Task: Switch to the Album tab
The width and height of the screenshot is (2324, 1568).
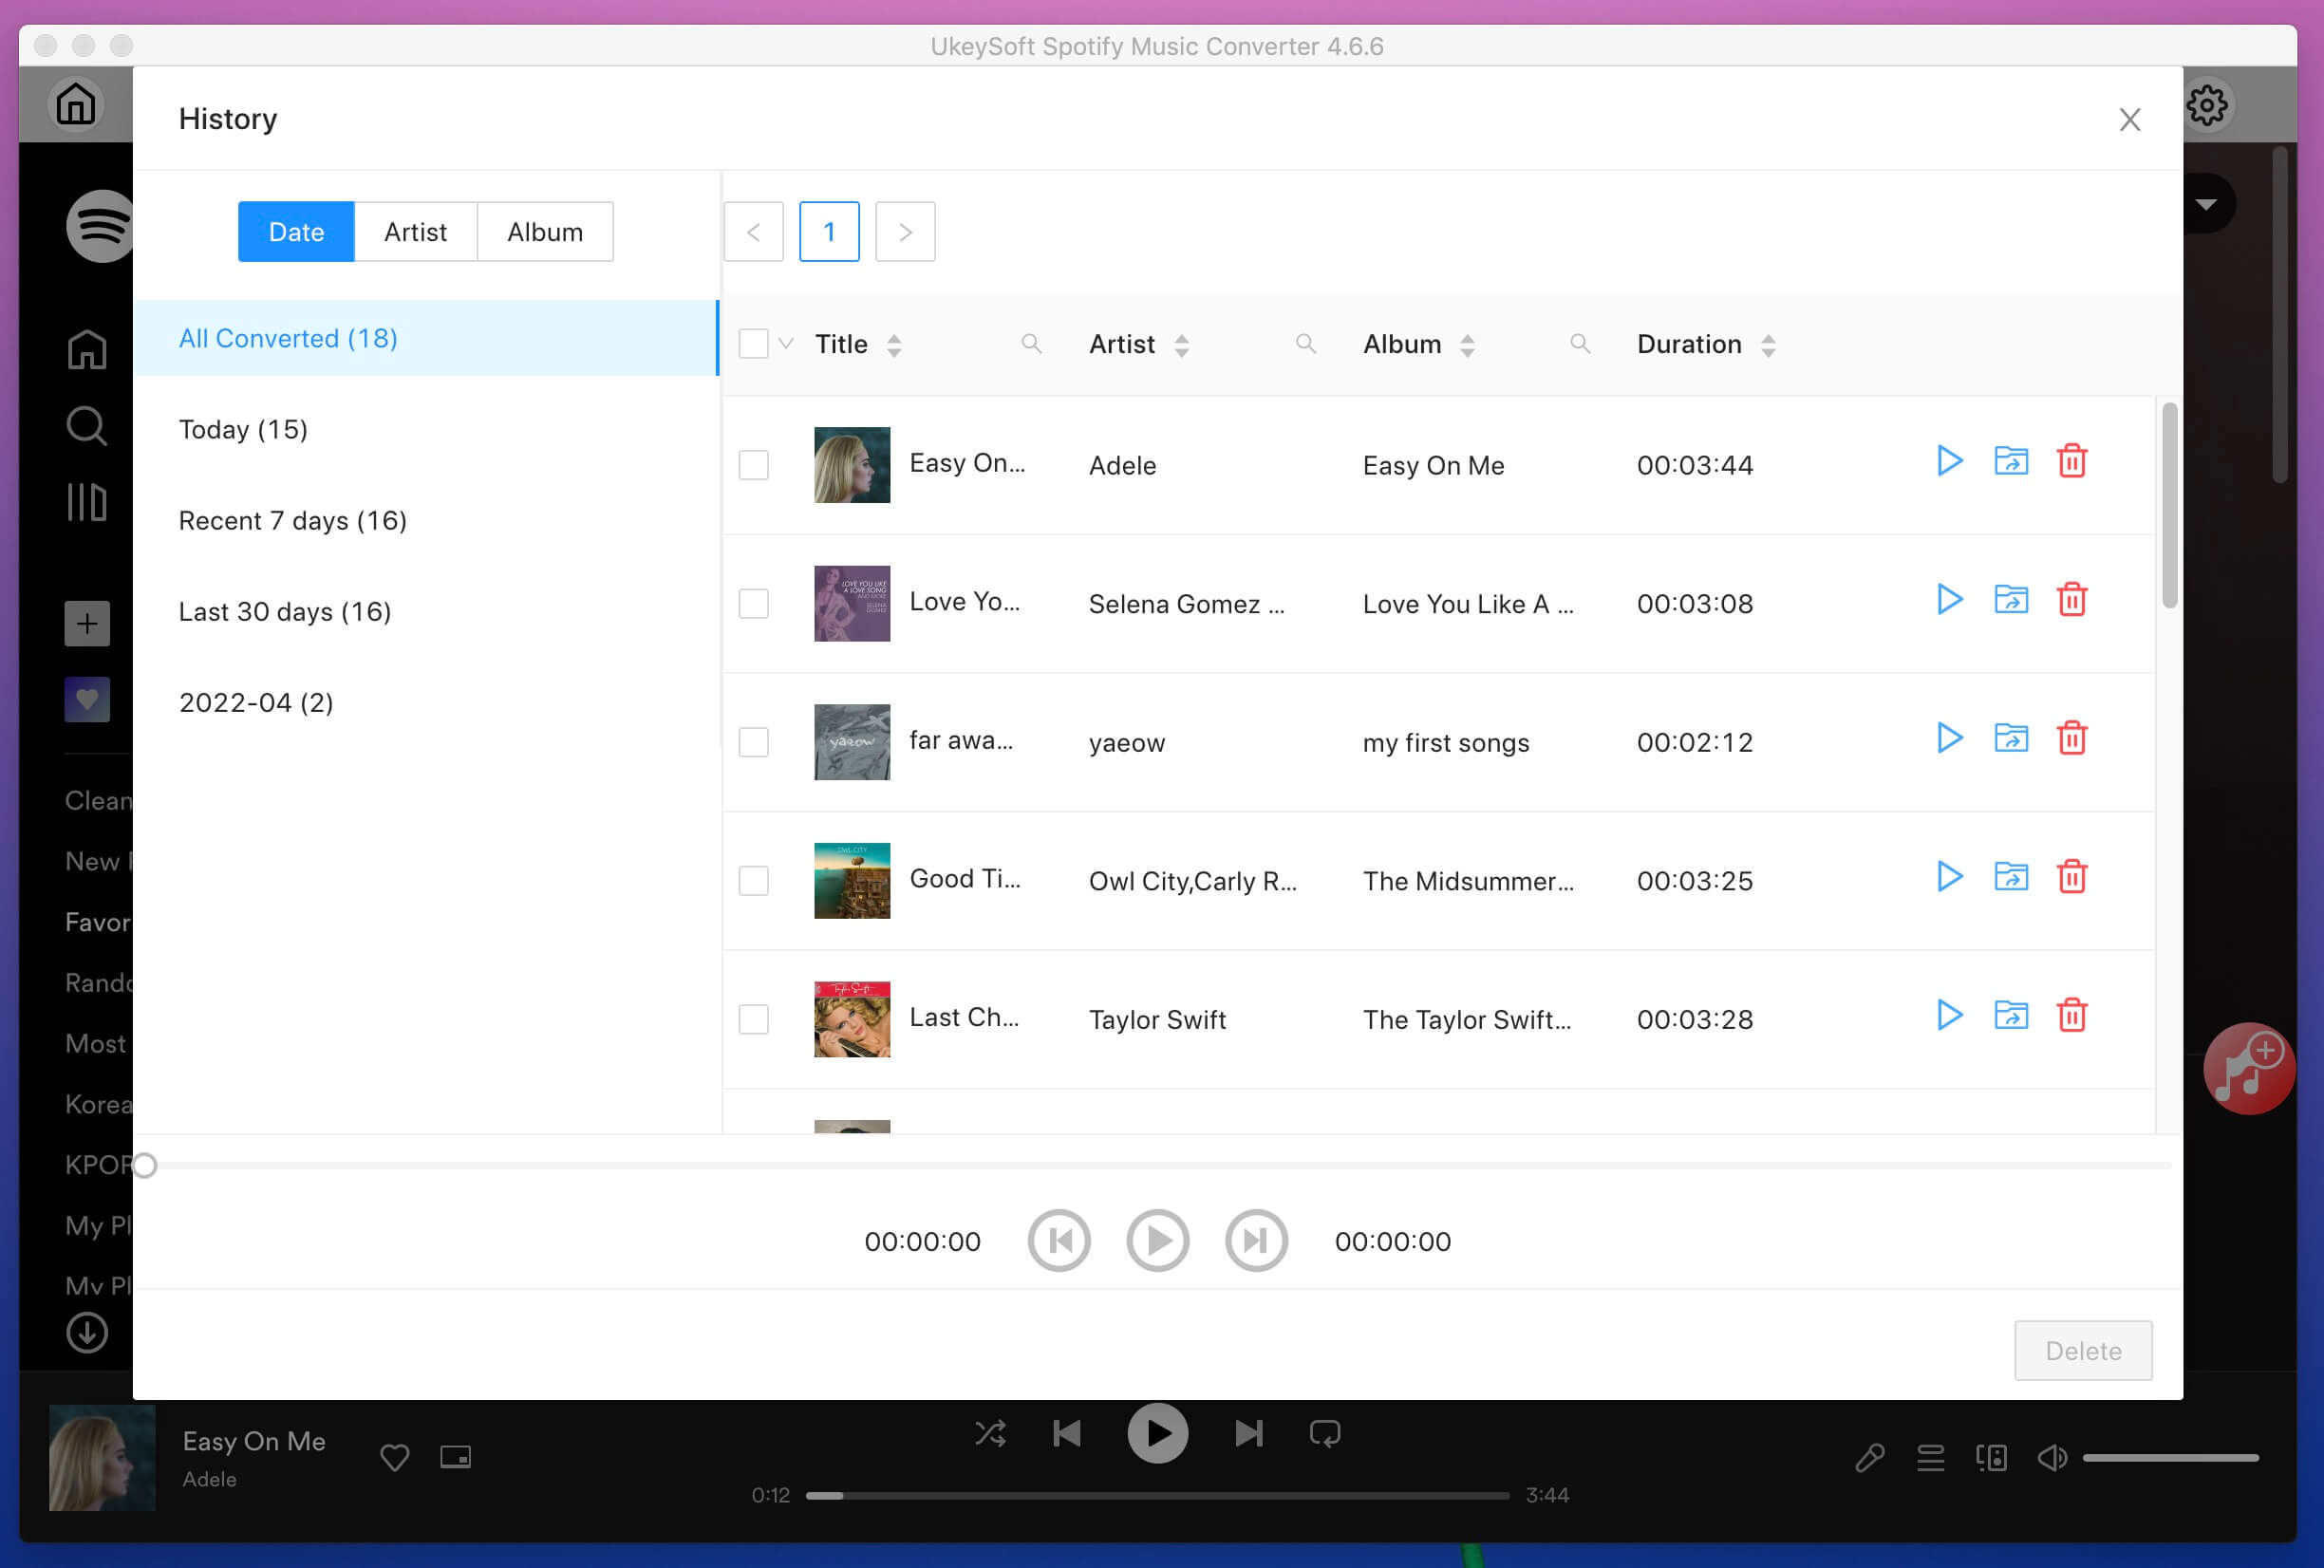Action: [x=545, y=232]
